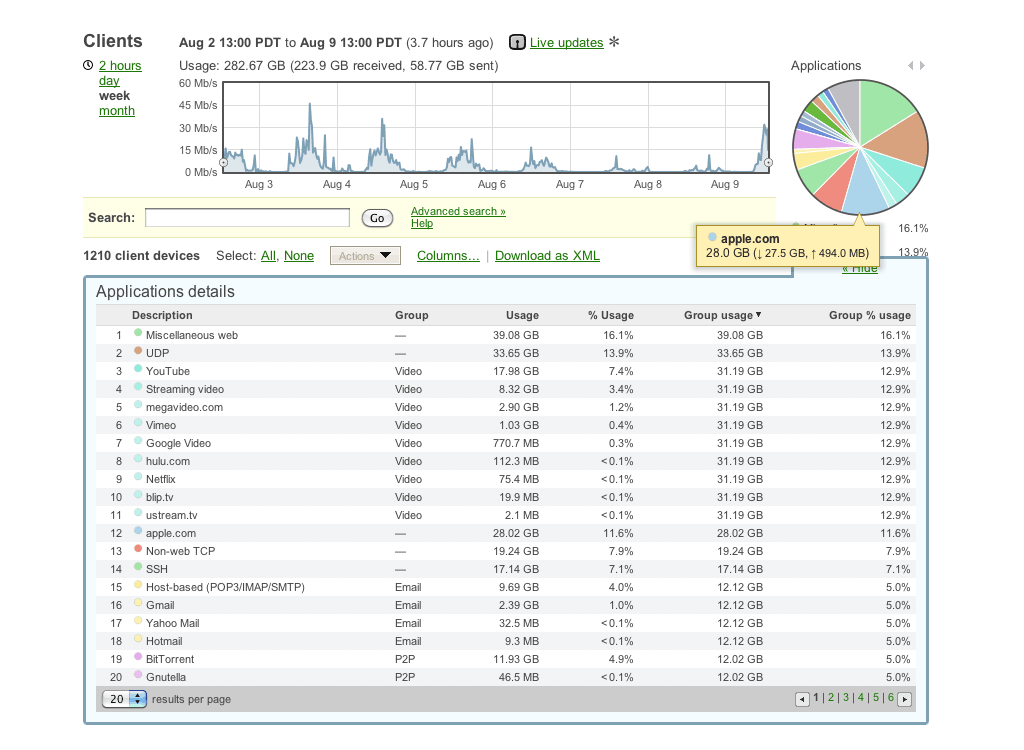
Task: Click the Go search button
Action: (x=377, y=218)
